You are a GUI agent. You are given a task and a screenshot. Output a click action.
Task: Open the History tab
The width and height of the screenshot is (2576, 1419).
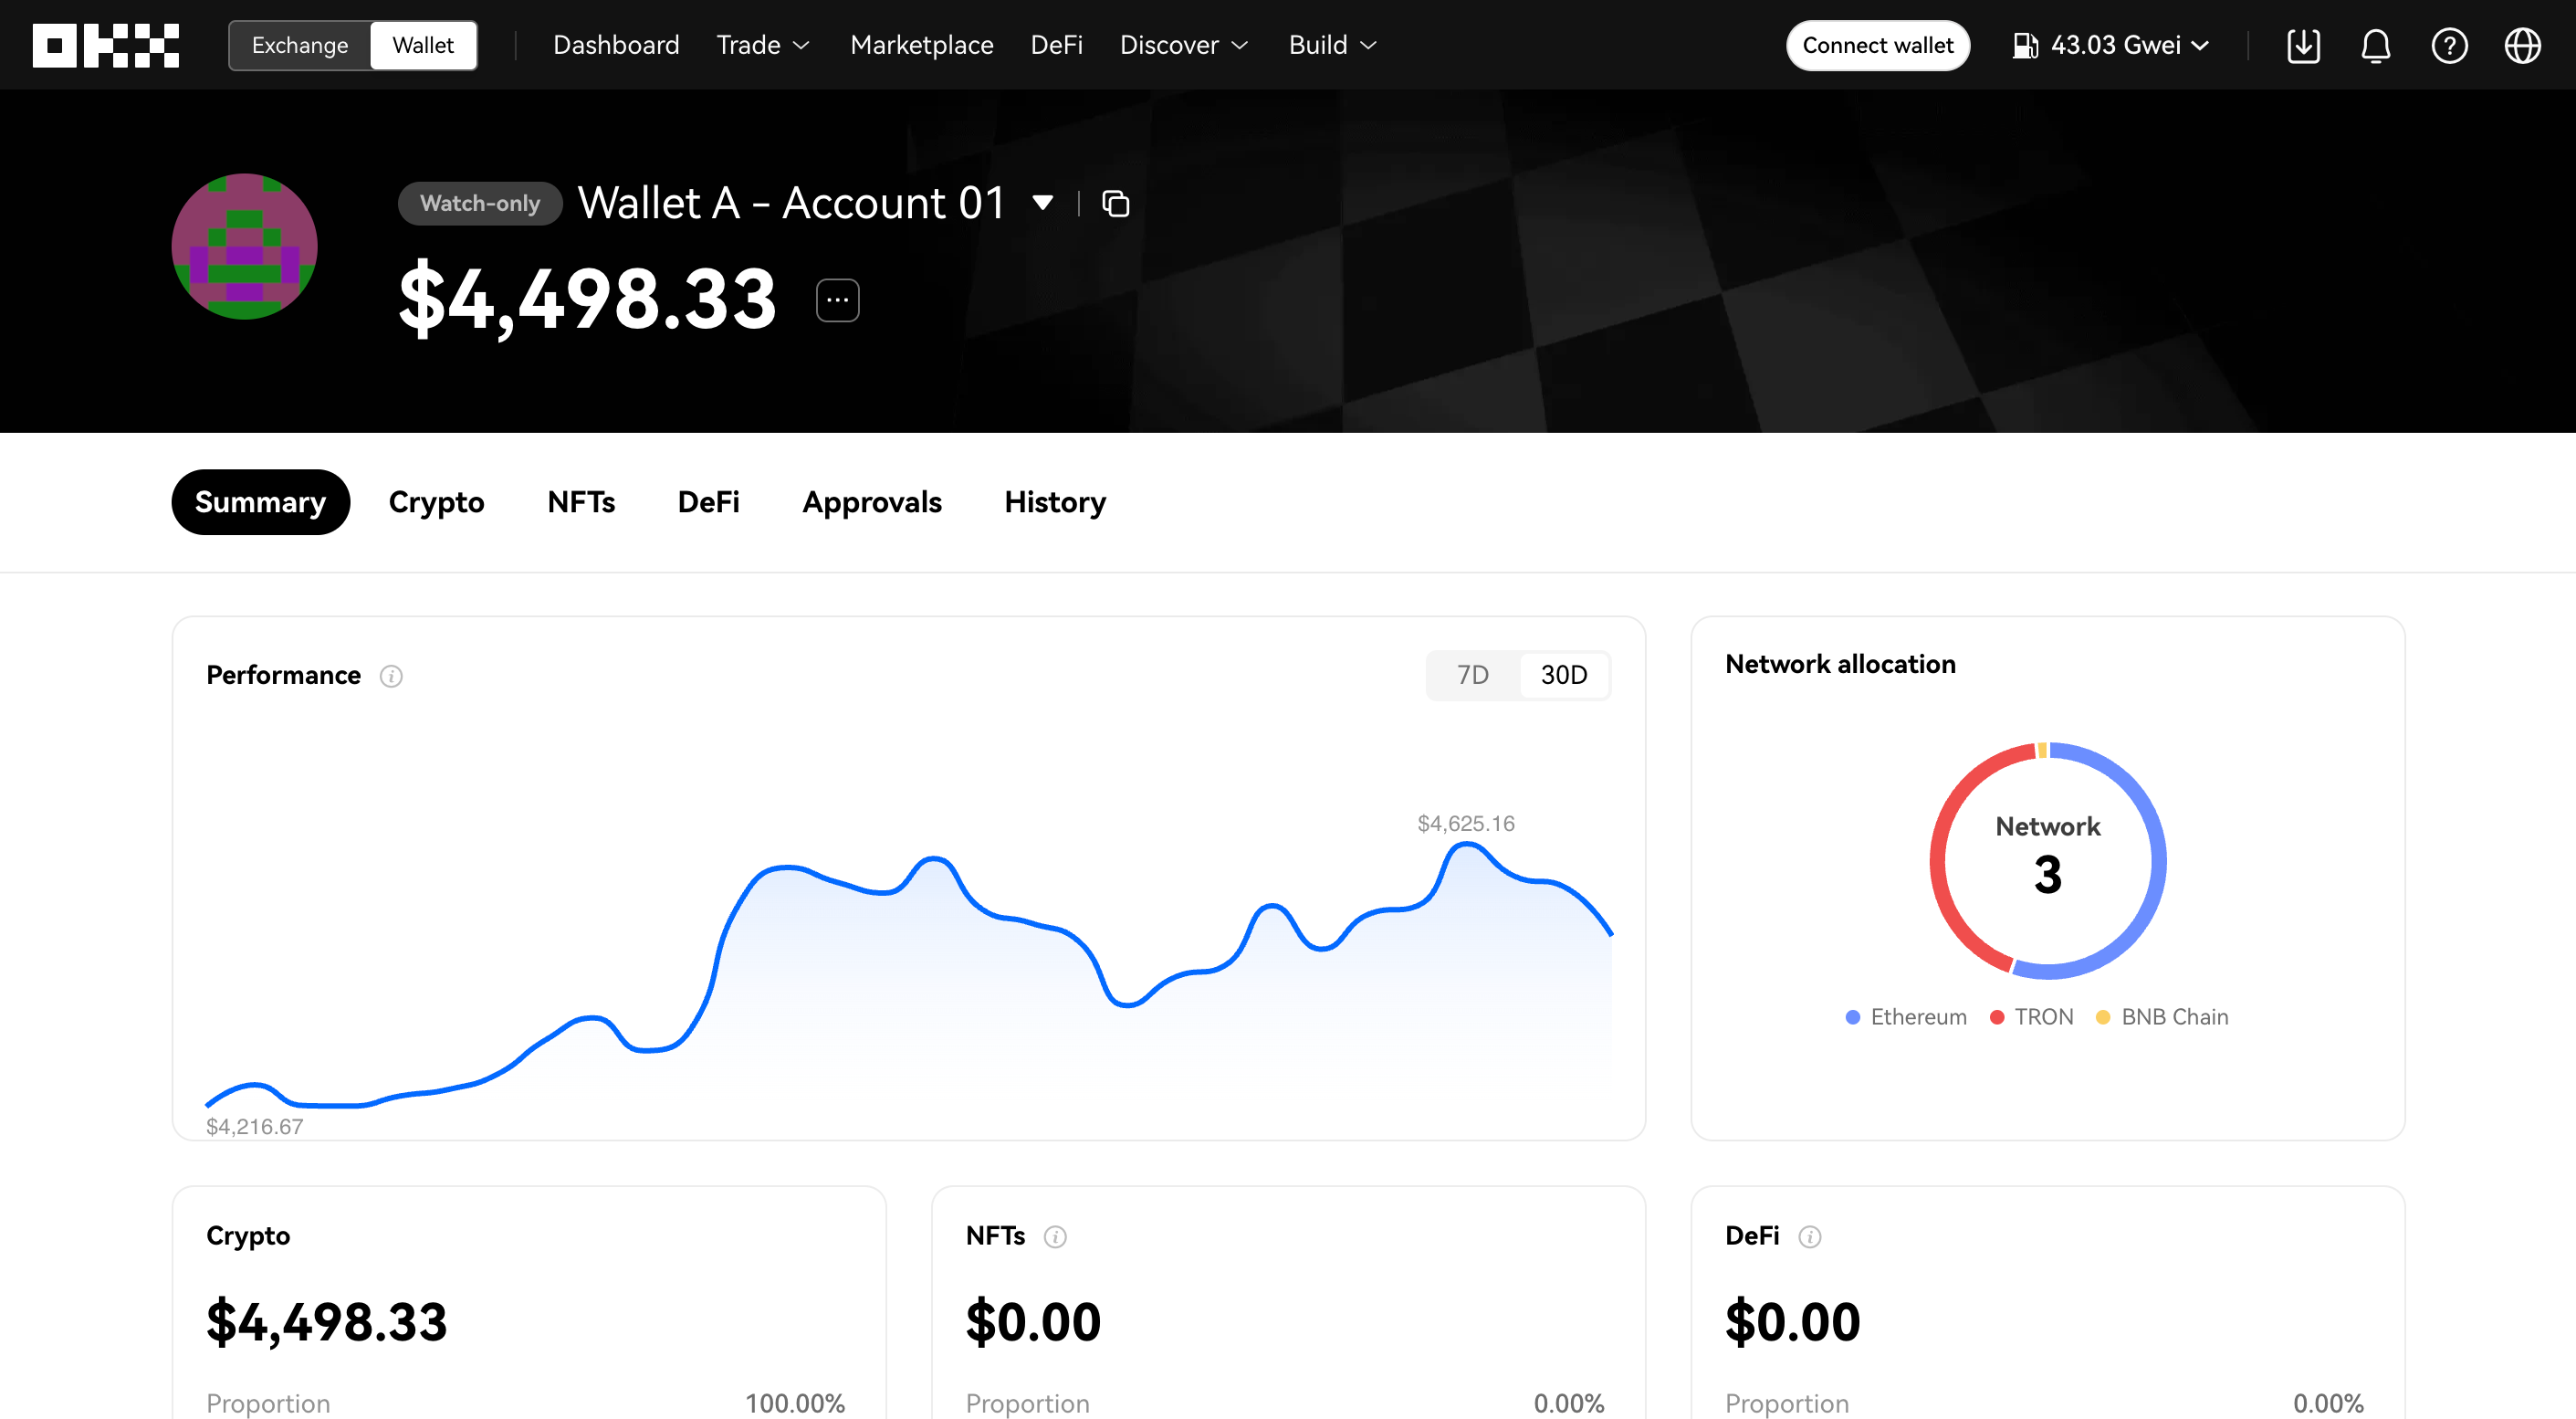tap(1055, 502)
